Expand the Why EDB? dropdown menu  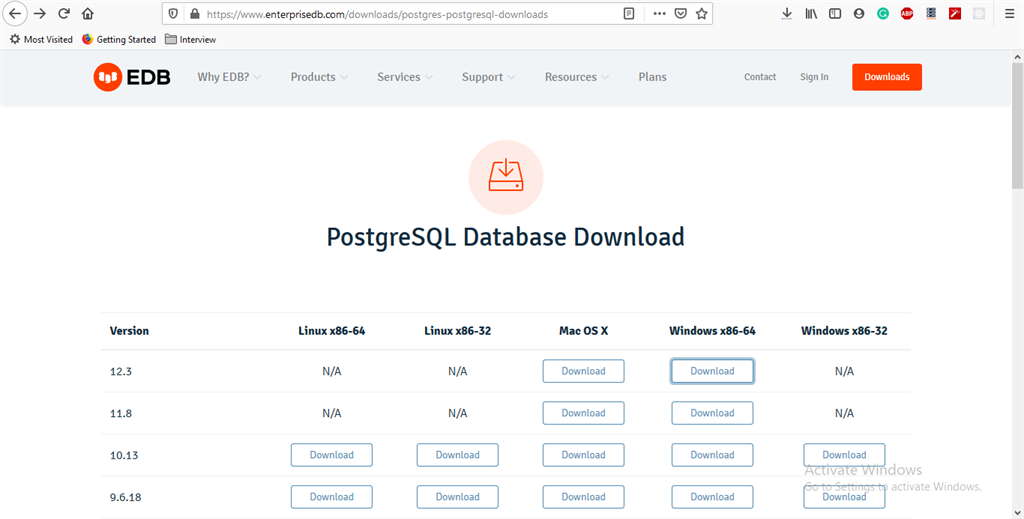click(229, 77)
